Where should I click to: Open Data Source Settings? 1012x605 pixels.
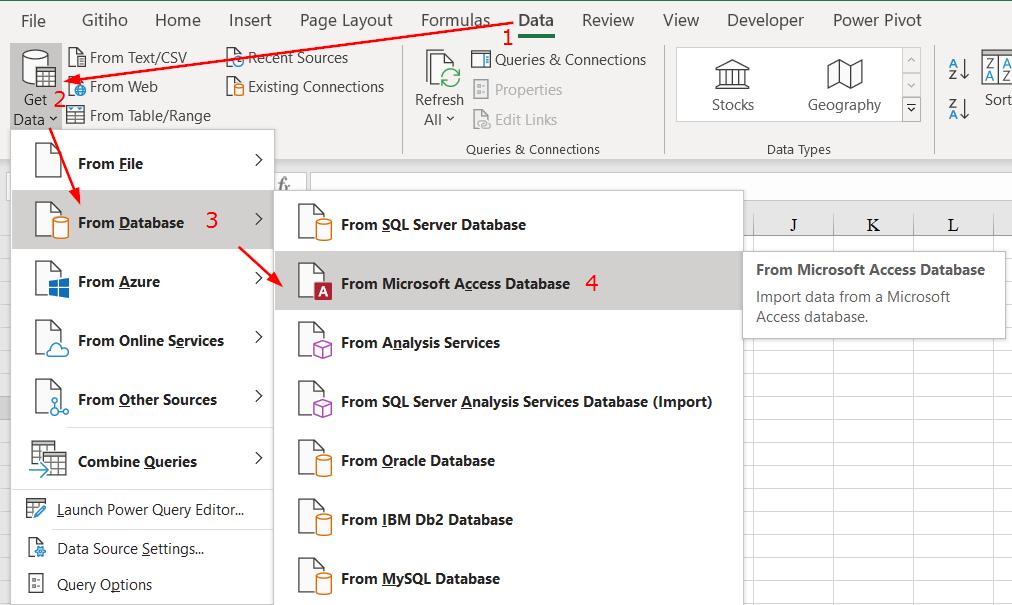(130, 549)
